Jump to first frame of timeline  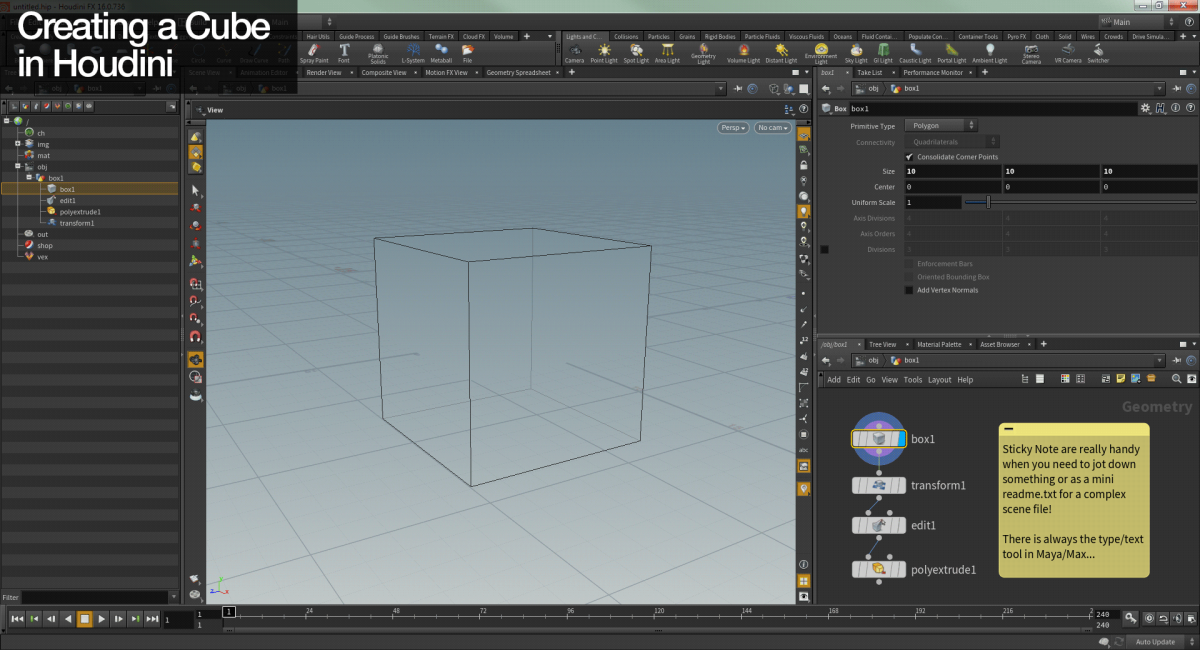[x=17, y=619]
